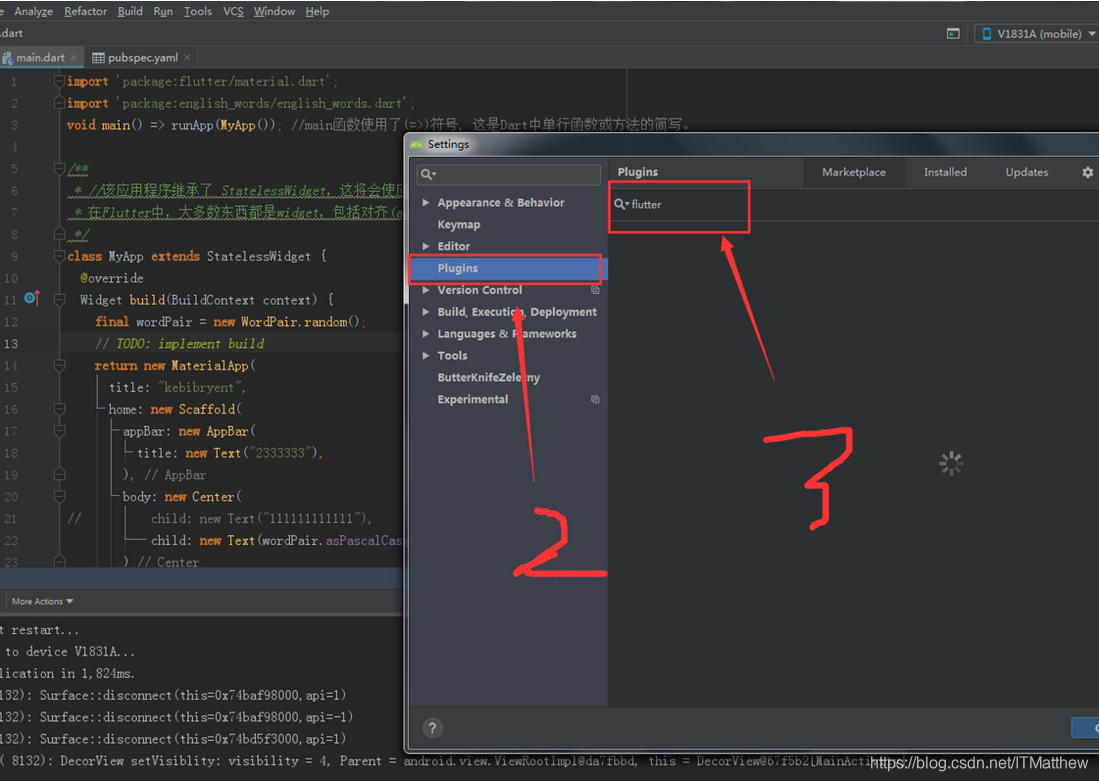Click the icon beside Experimental row
The height and width of the screenshot is (782, 1099).
click(x=595, y=399)
